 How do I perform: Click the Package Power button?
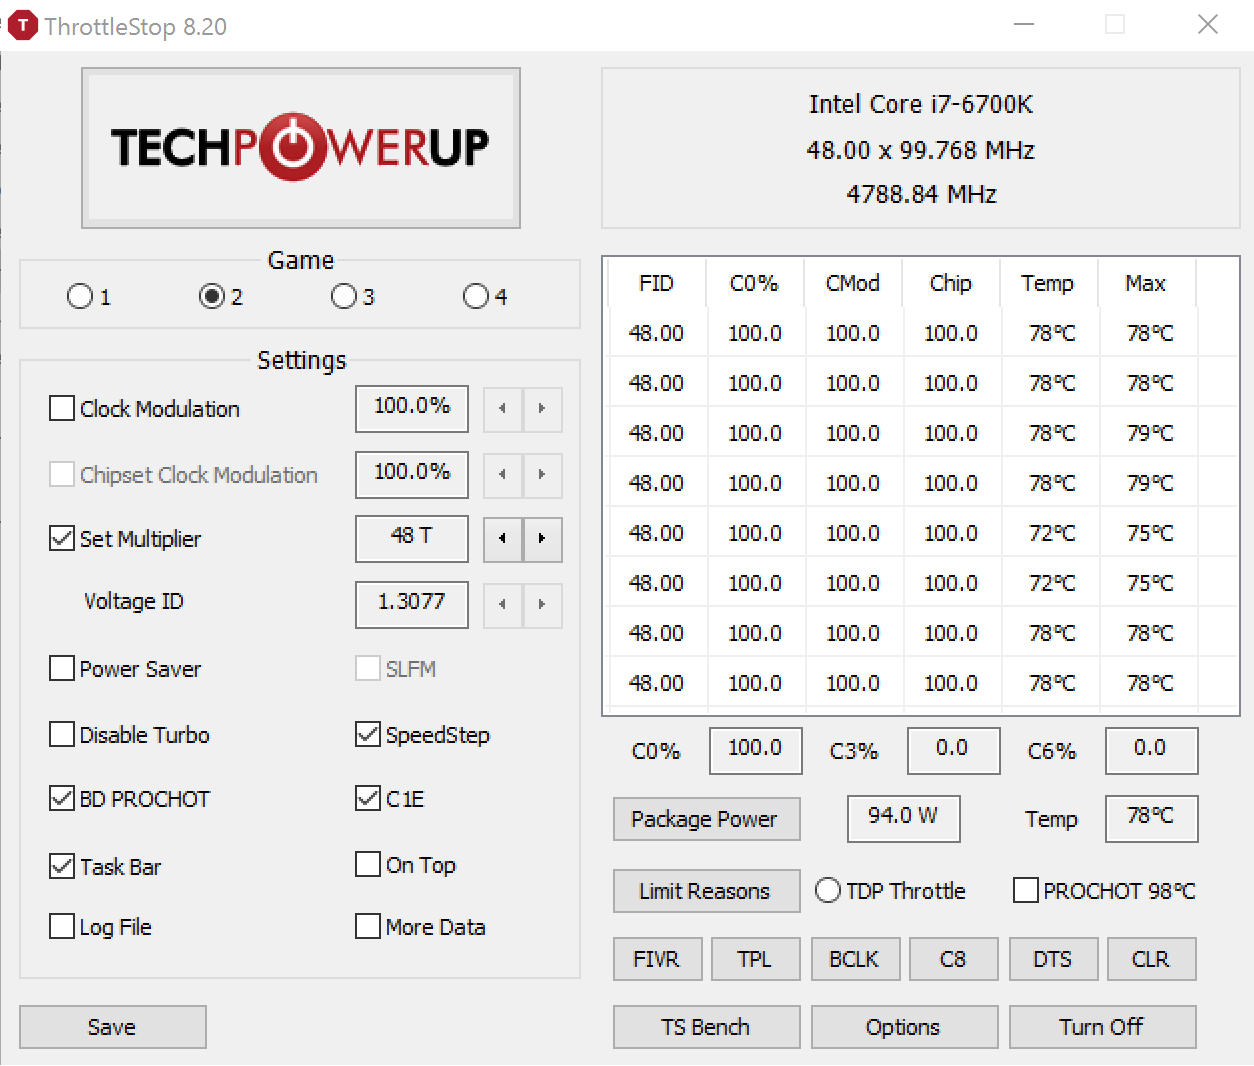707,819
